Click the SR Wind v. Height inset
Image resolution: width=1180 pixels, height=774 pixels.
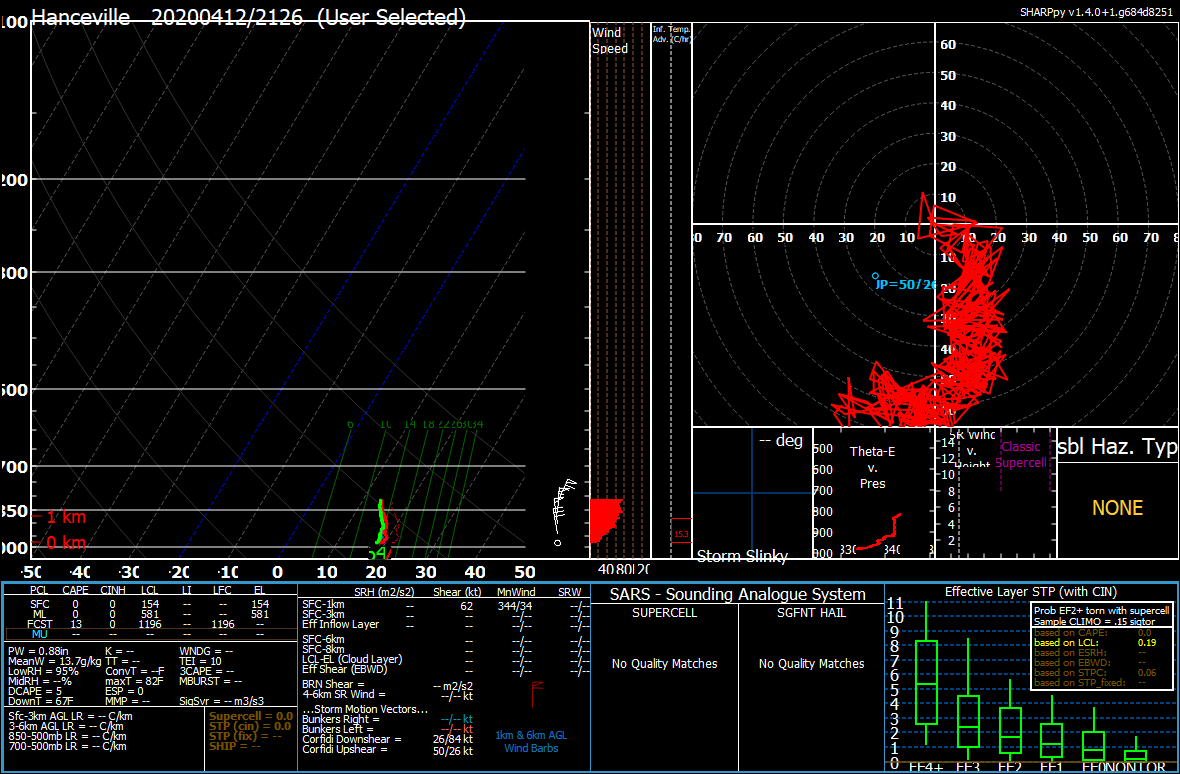tap(996, 493)
